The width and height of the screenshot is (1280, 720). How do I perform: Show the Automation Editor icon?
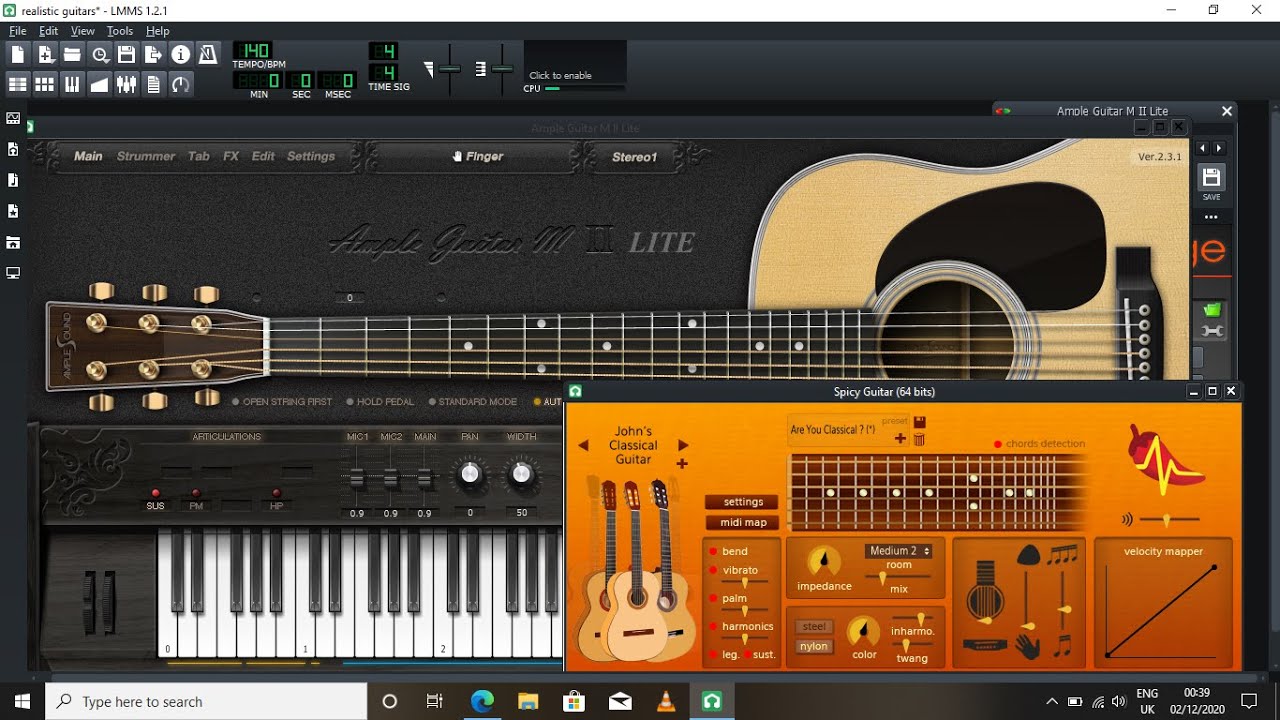point(99,85)
